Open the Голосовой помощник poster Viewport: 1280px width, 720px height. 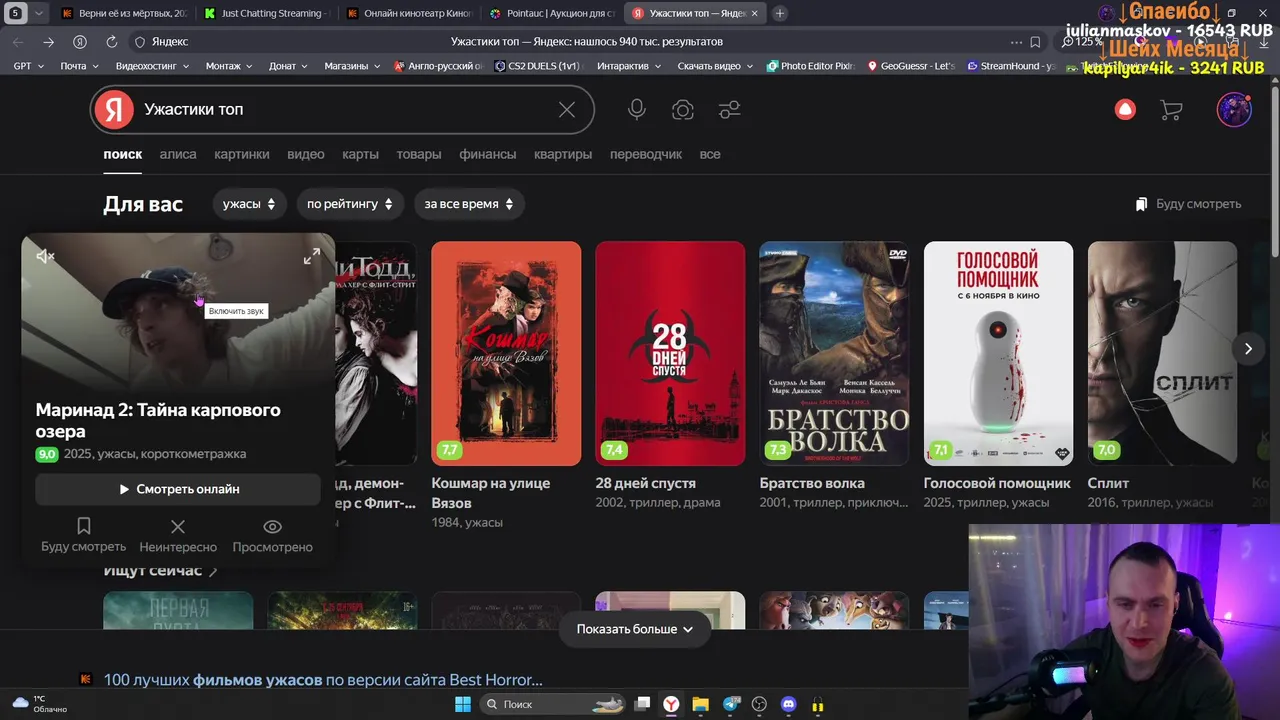998,353
